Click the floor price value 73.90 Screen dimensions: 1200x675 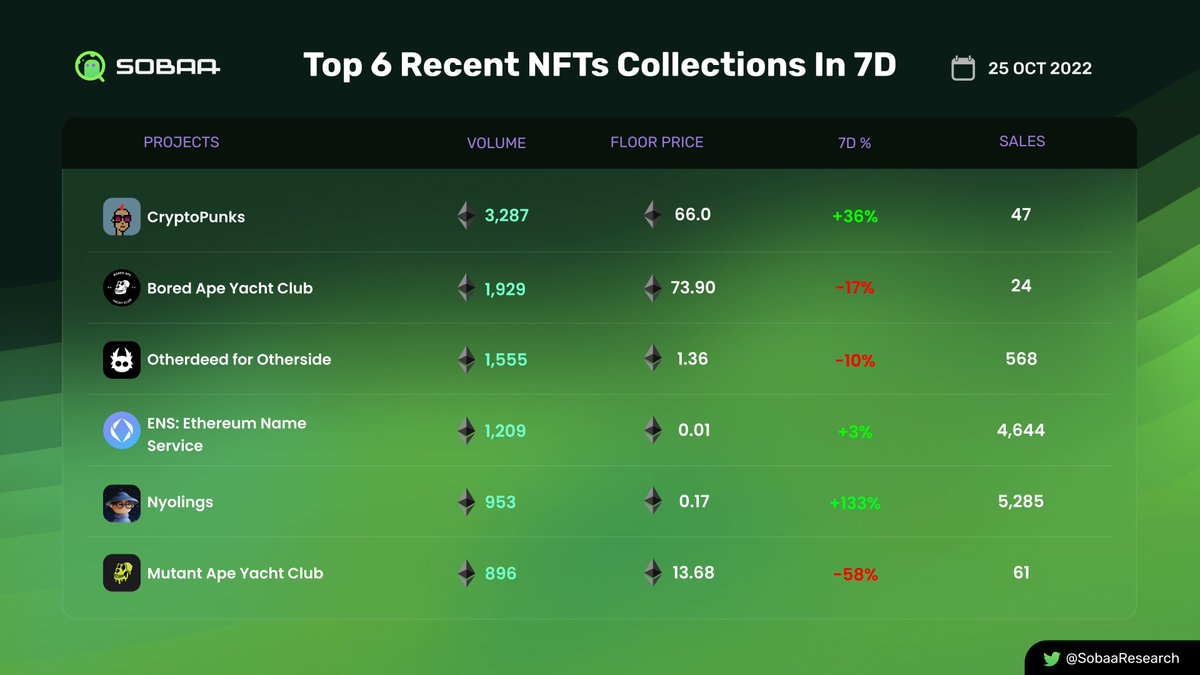coord(694,287)
